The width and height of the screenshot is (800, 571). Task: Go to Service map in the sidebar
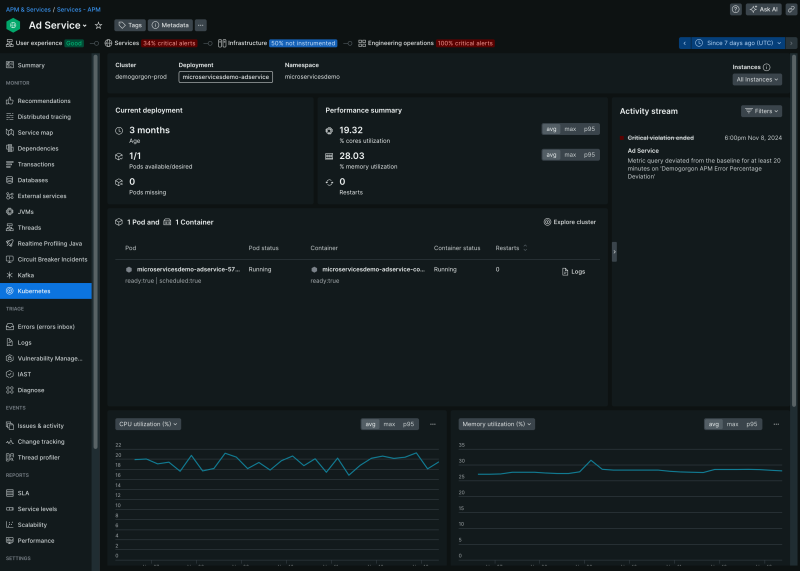click(36, 133)
